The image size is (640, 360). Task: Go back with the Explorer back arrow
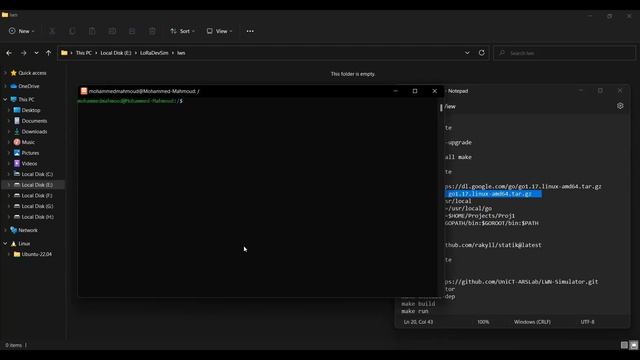[x=9, y=53]
